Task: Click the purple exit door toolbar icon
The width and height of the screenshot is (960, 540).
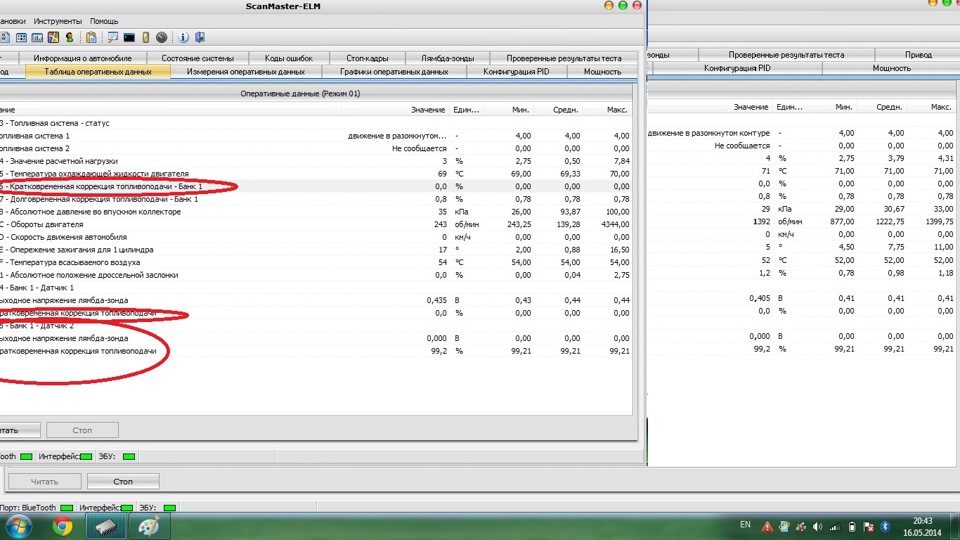Action: point(200,37)
